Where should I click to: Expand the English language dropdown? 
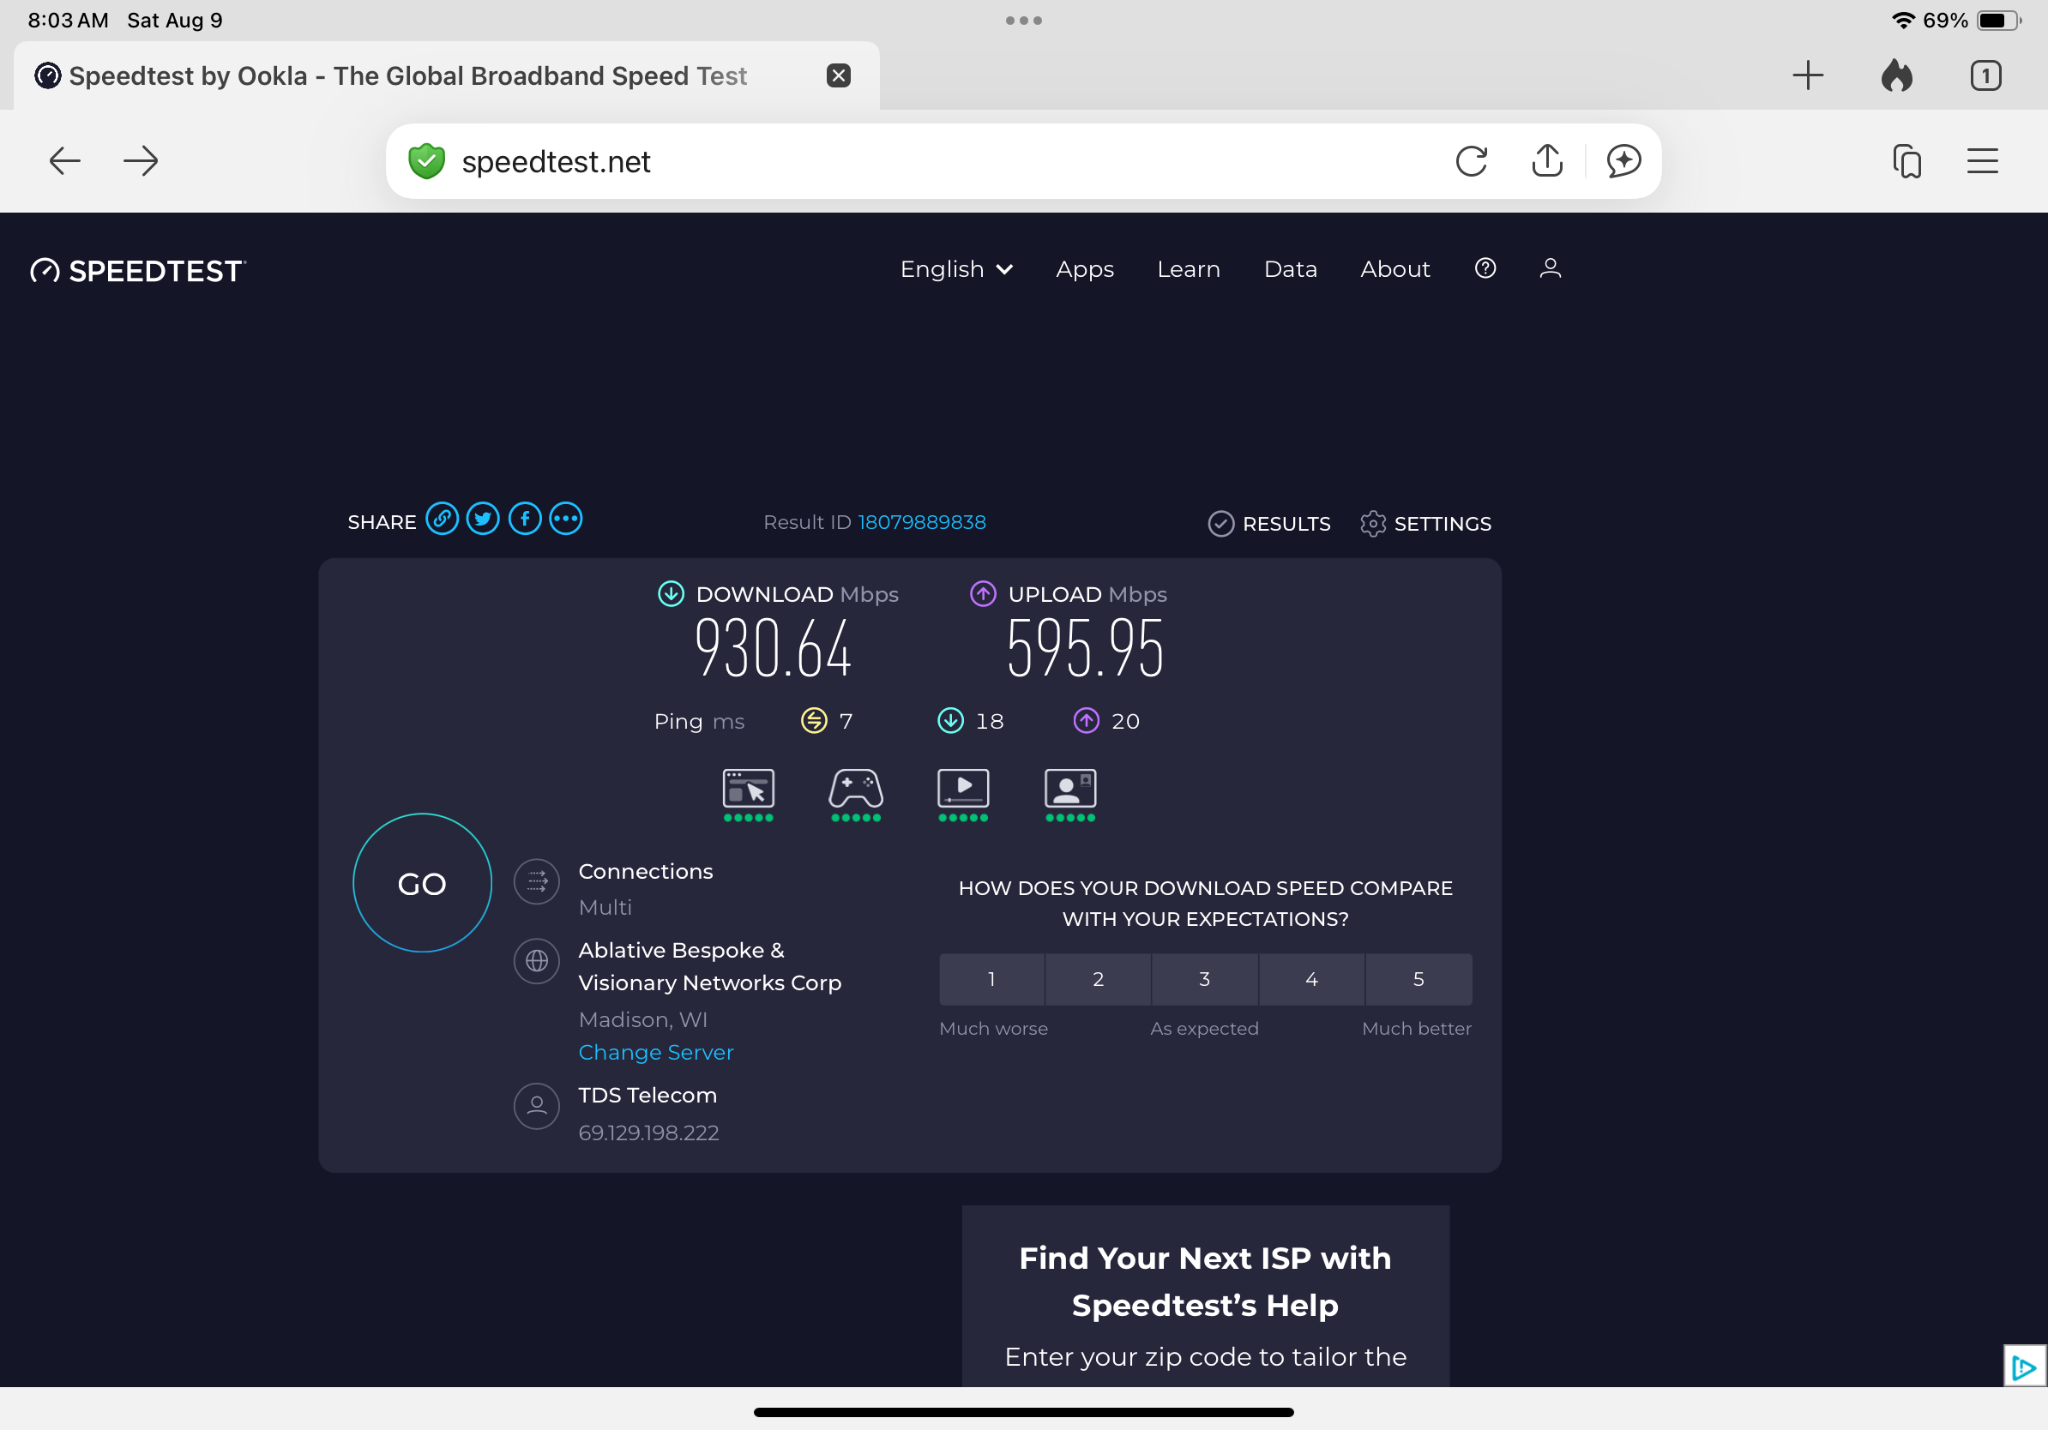pos(956,269)
